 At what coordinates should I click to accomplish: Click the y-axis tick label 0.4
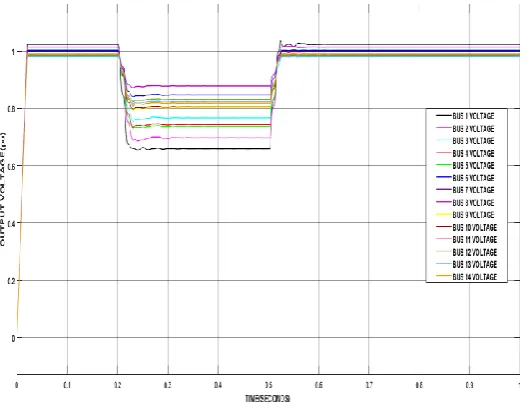tap(11, 224)
